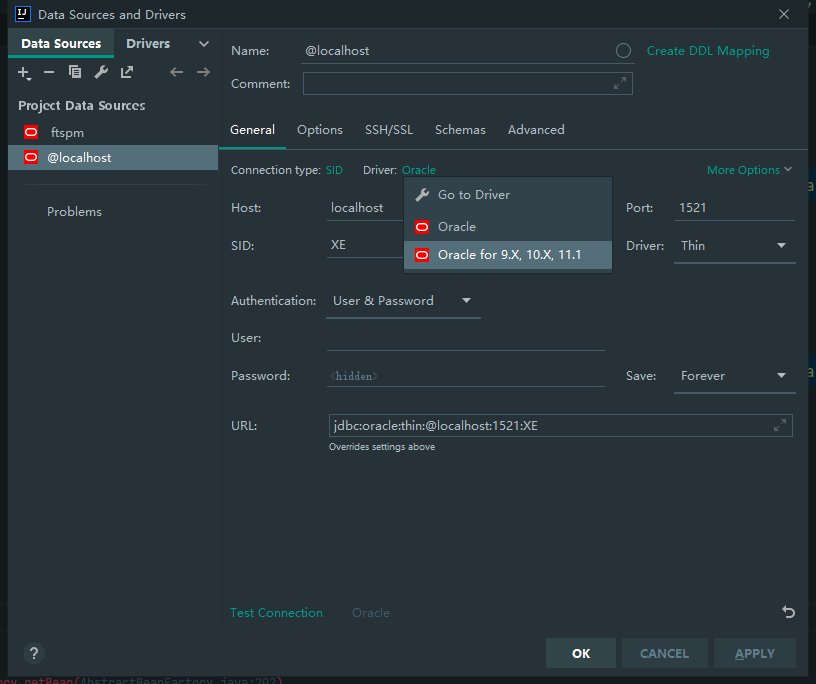The width and height of the screenshot is (816, 684).
Task: Expand the URL field editor
Action: tap(780, 425)
